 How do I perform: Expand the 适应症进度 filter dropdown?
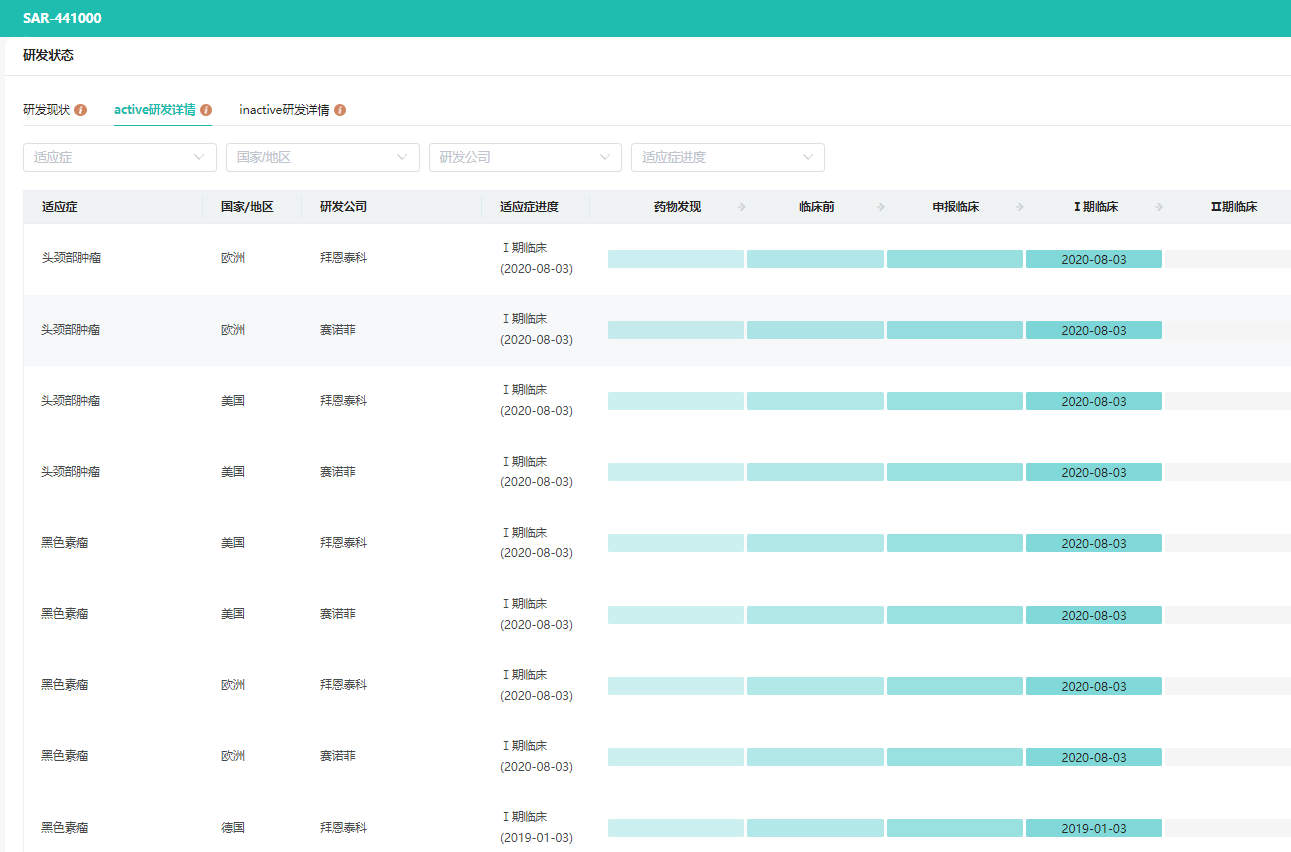(x=727, y=157)
